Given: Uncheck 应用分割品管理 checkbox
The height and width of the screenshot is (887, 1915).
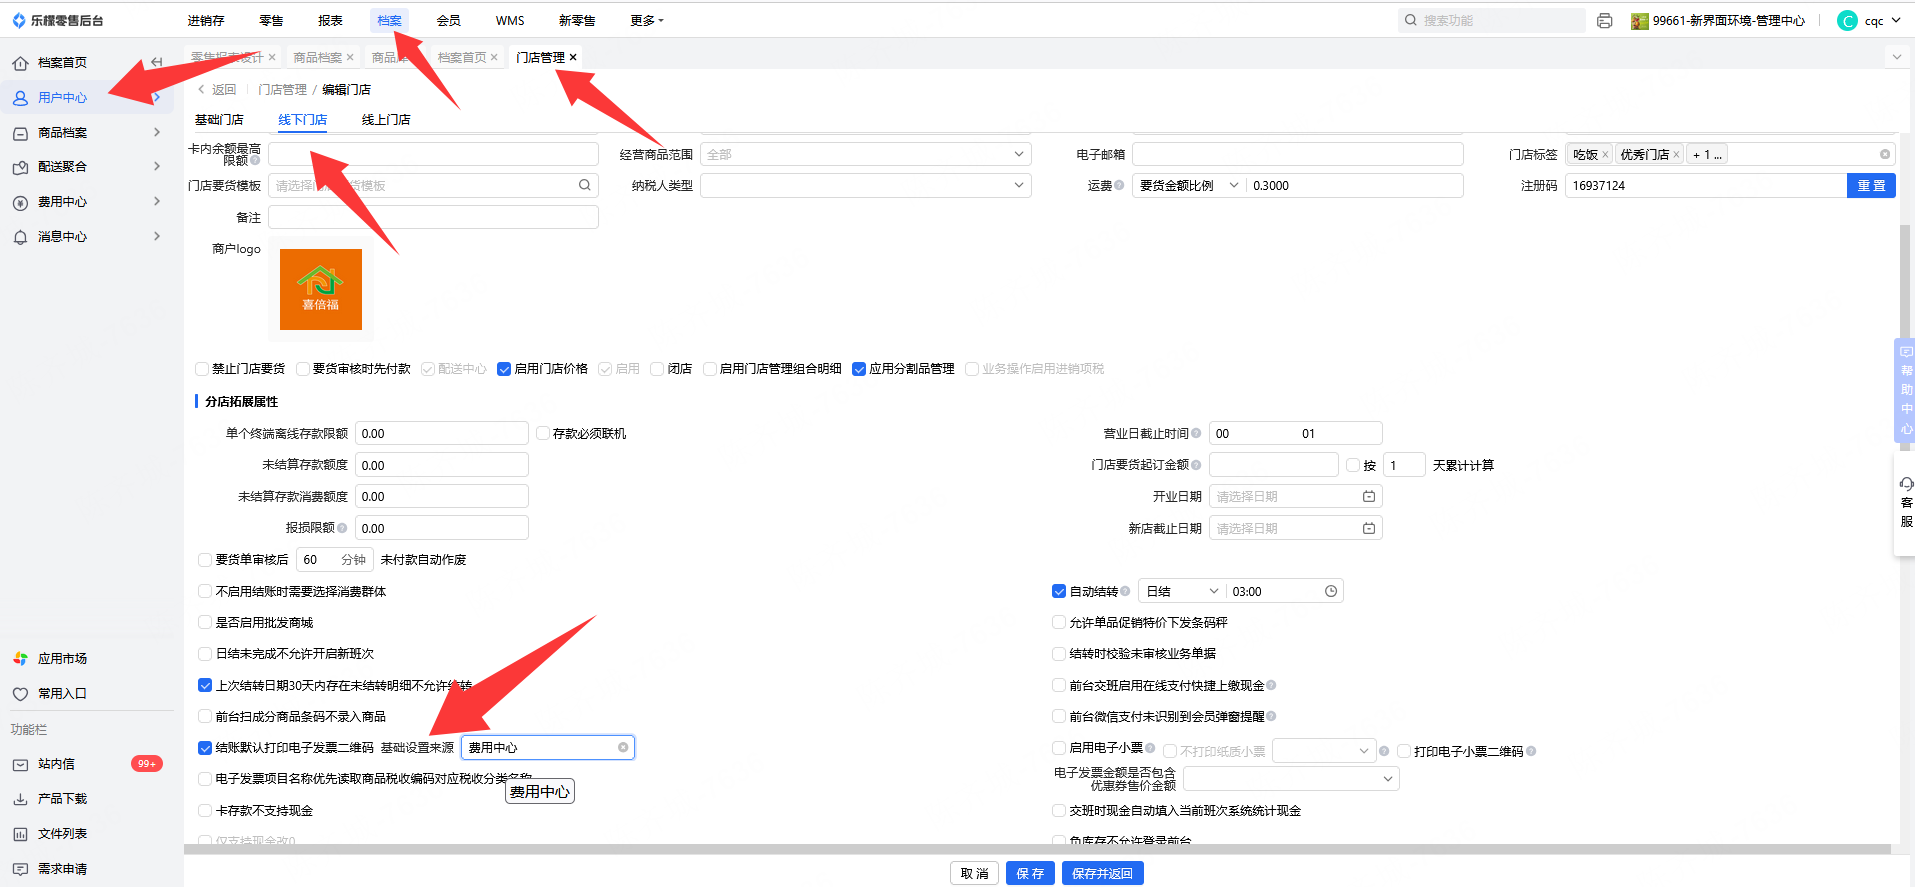Looking at the screenshot, I should (859, 369).
